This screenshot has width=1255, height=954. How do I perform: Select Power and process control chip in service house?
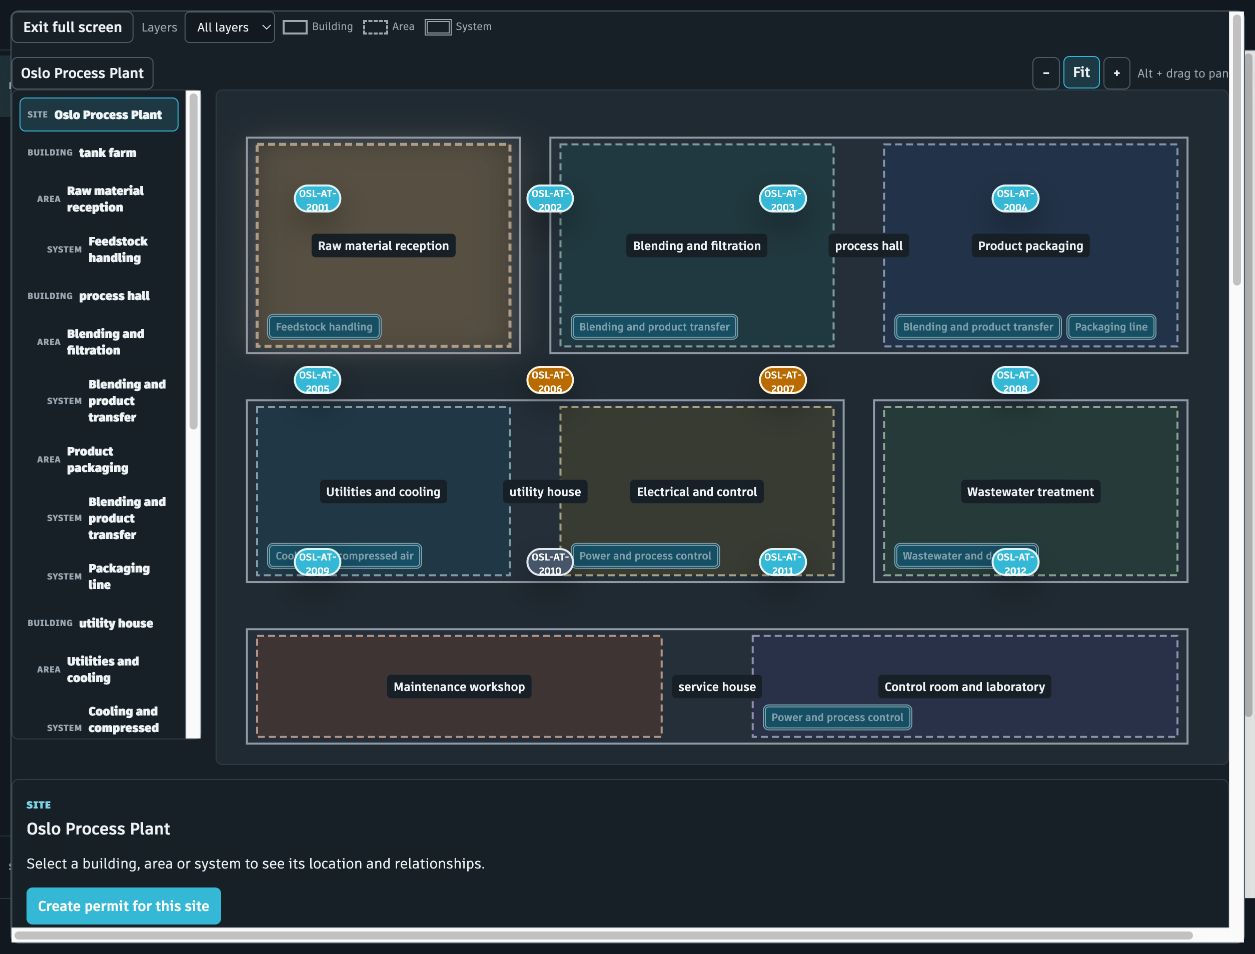click(837, 717)
